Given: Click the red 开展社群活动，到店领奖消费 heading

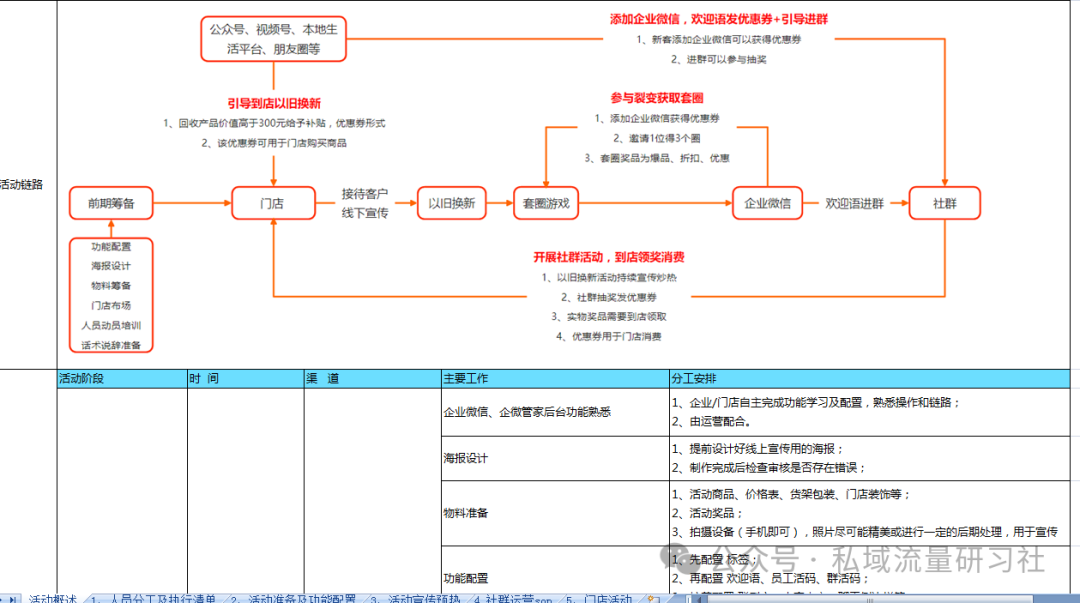Looking at the screenshot, I should pyautogui.click(x=609, y=257).
